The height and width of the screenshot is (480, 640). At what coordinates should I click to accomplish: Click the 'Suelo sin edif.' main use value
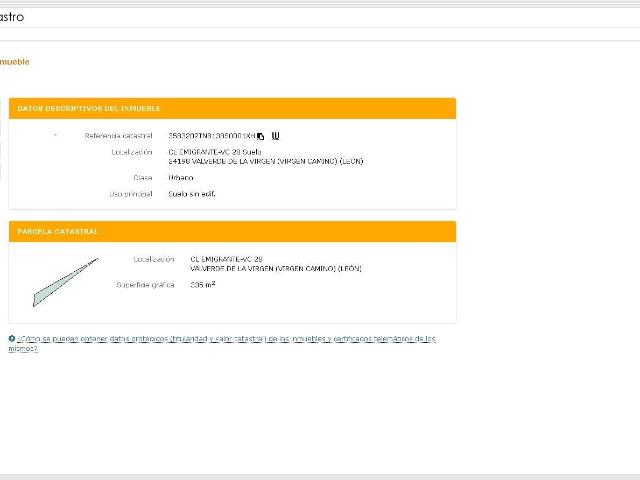192,194
